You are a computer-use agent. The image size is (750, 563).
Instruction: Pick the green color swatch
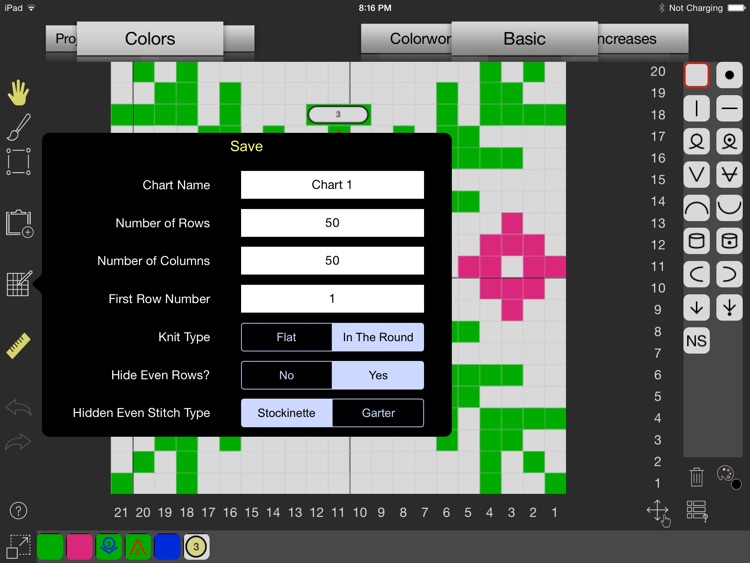point(50,546)
